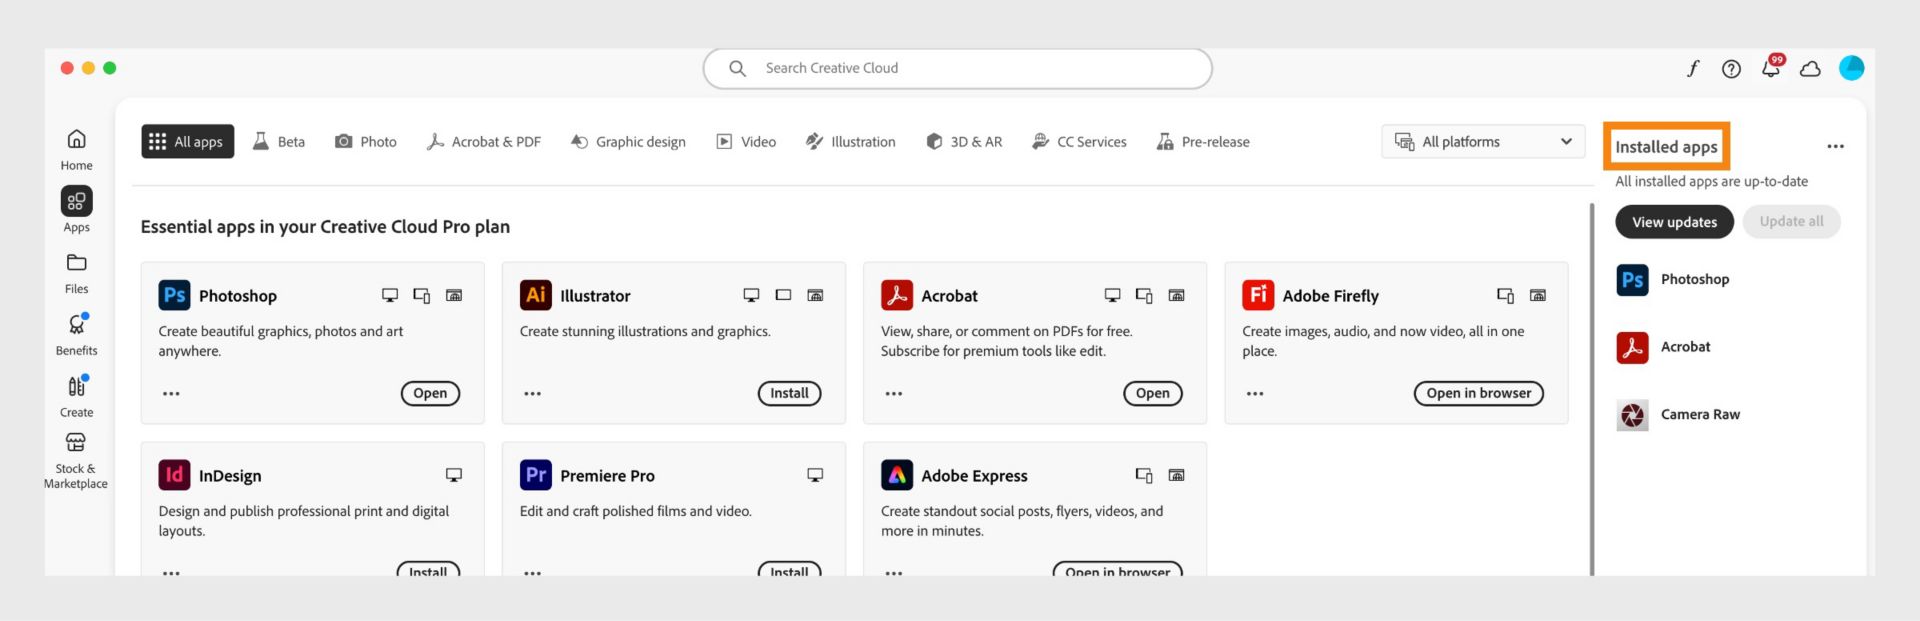Expand the All platforms dropdown
Screen dimensions: 1920x621
[x=1483, y=142]
